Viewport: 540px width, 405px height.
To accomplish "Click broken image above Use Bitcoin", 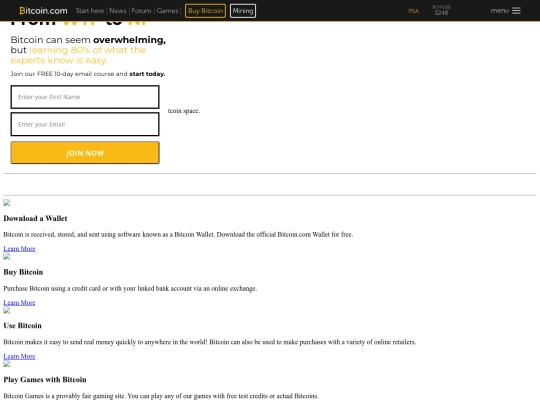I will click(x=7, y=311).
